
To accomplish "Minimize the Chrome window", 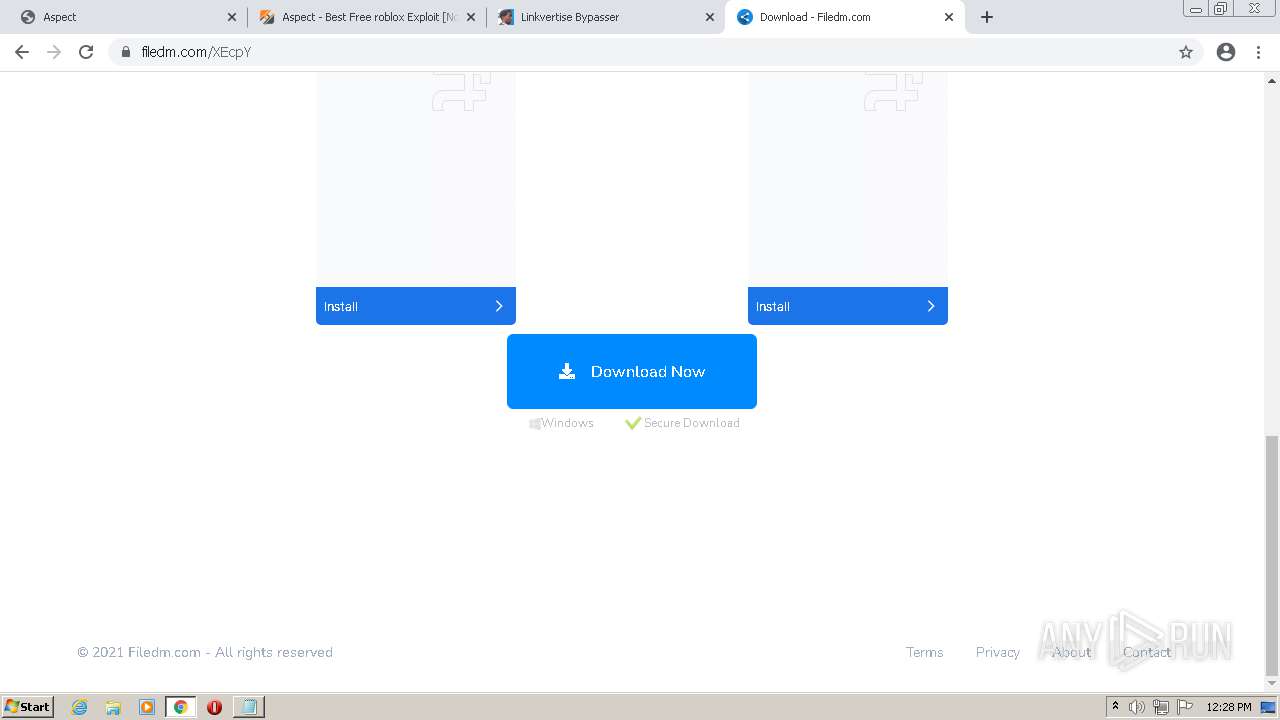I will click(x=1196, y=9).
